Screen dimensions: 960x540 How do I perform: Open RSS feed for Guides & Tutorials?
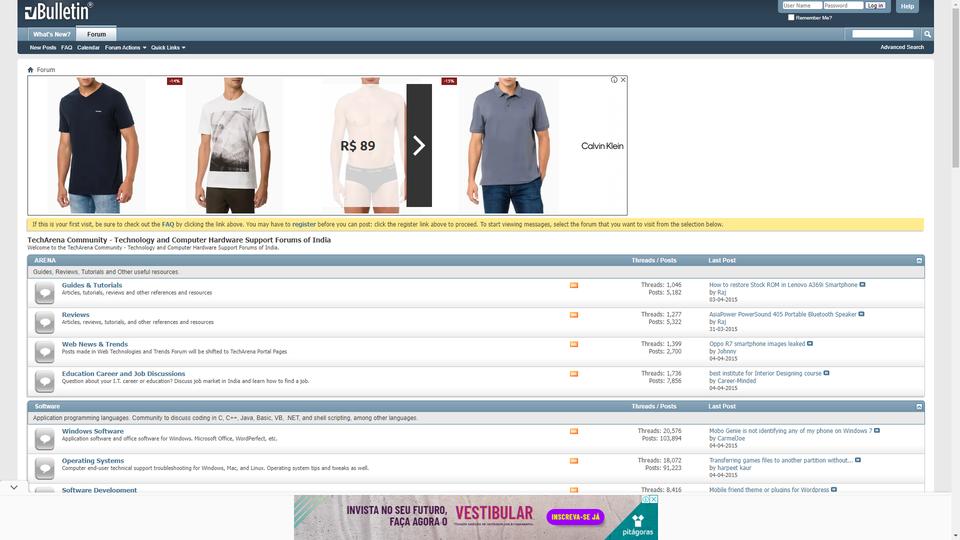(574, 285)
